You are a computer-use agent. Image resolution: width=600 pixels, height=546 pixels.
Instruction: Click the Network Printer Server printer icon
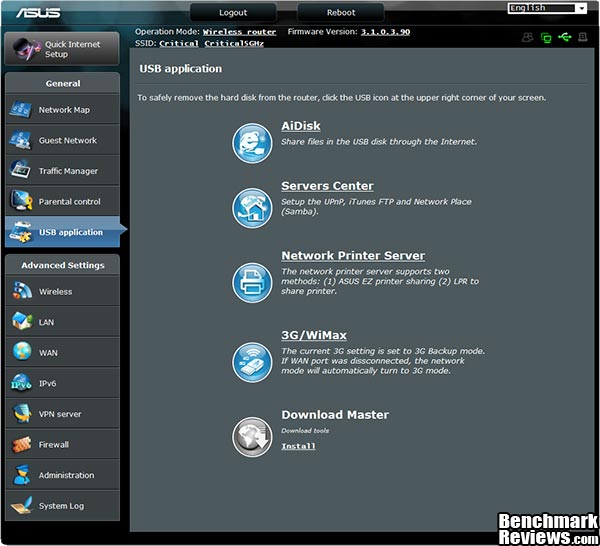(x=252, y=283)
